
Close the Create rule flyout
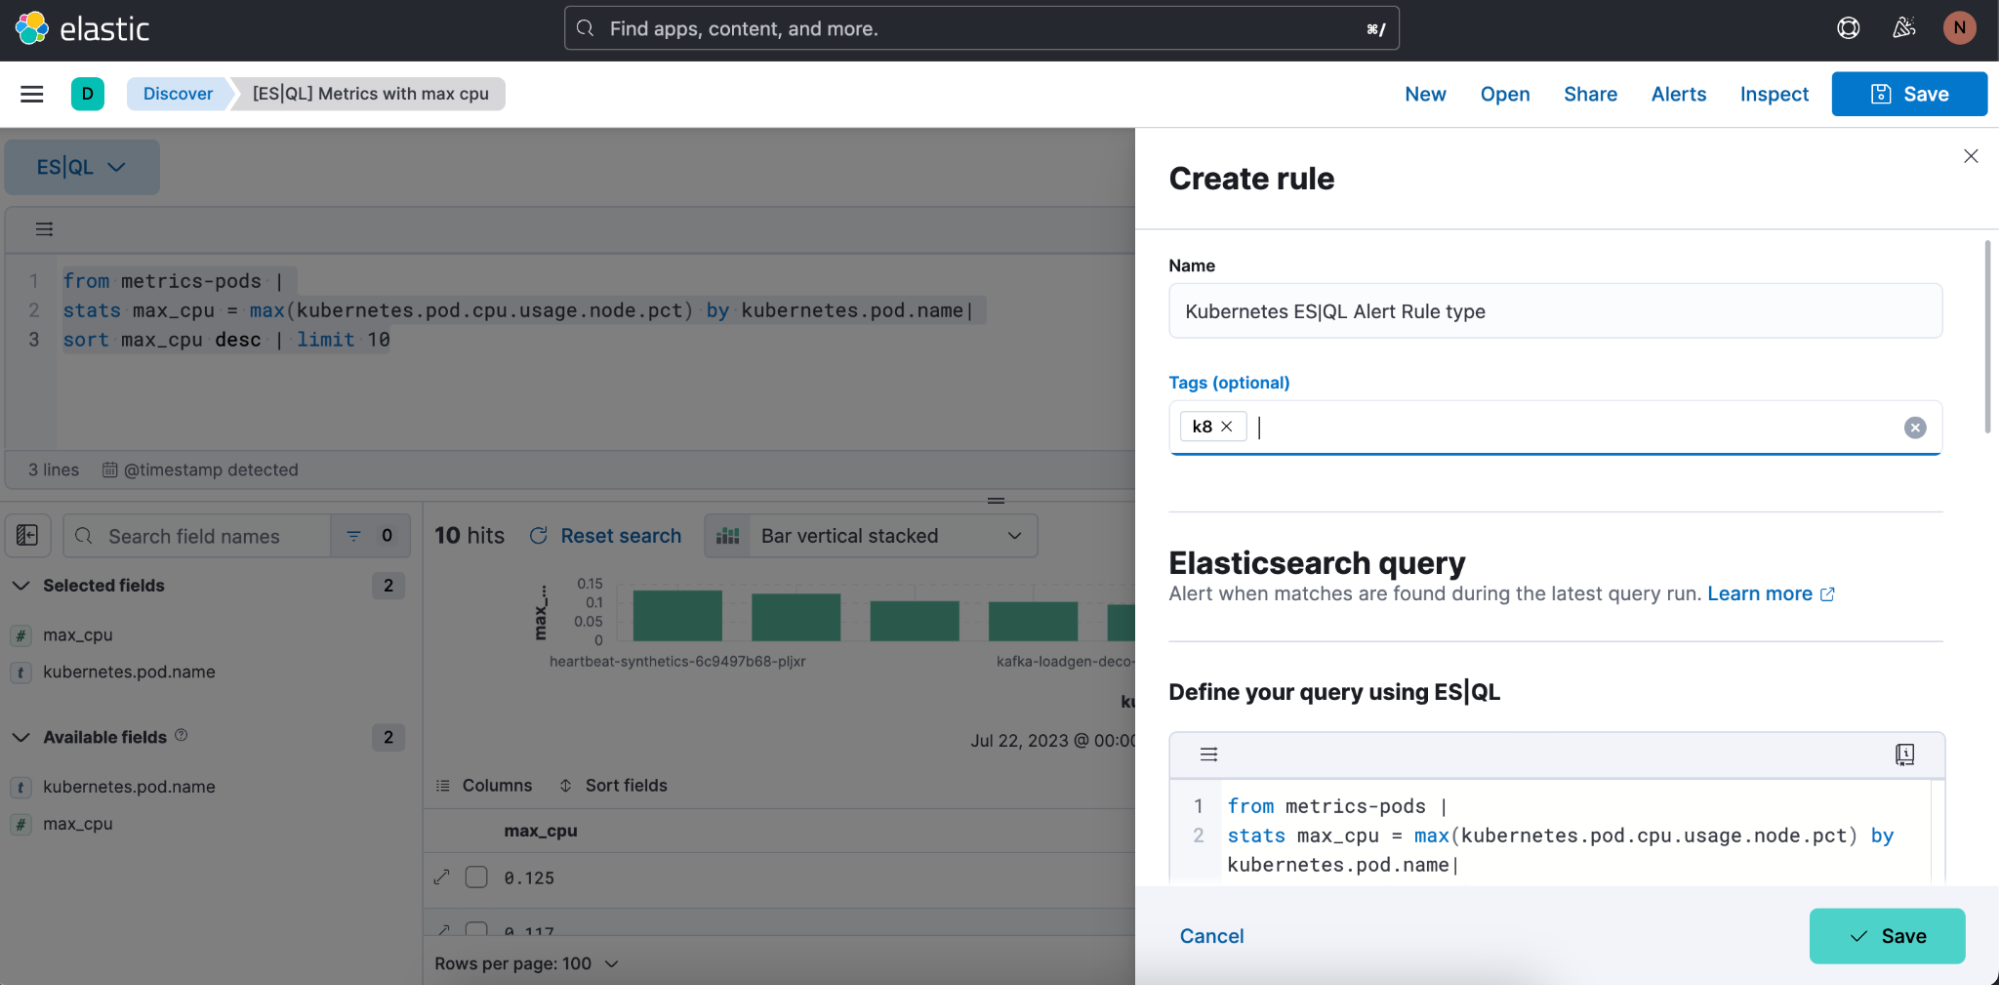(x=1970, y=156)
